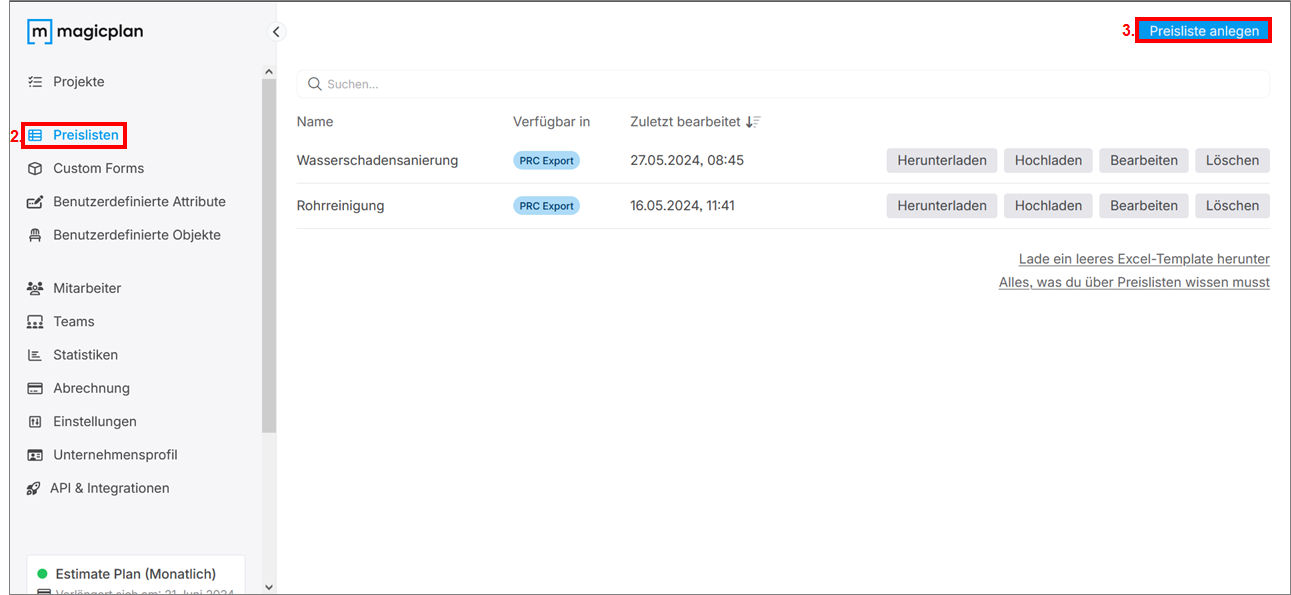
Task: Download the Wasserschadensanierung price list
Action: (941, 160)
